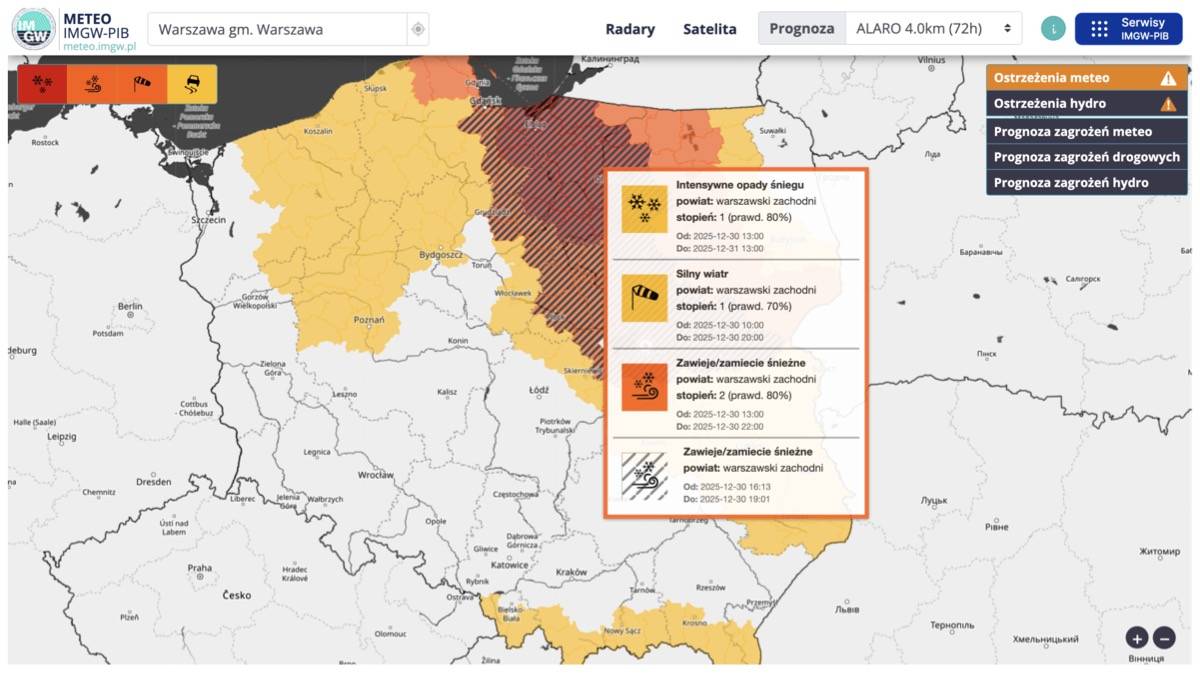This screenshot has height=674, width=1200.
Task: Open the Radary tab
Action: tap(630, 29)
